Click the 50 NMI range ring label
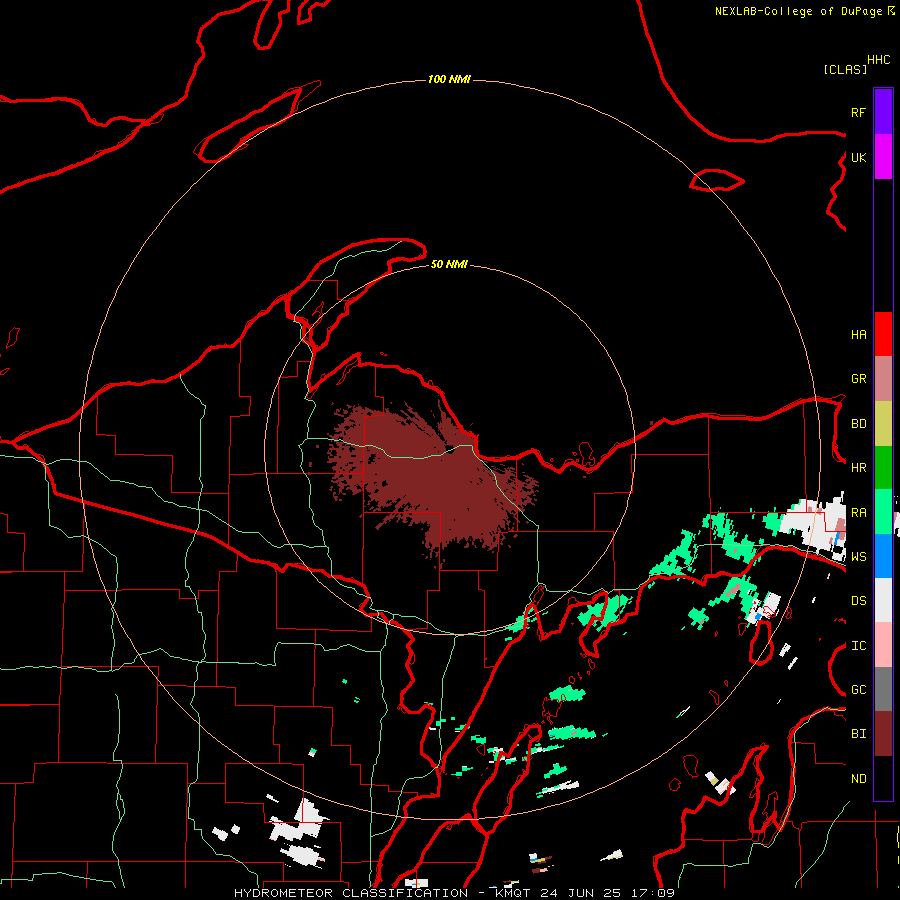Screen dimensions: 900x900 click(x=449, y=264)
